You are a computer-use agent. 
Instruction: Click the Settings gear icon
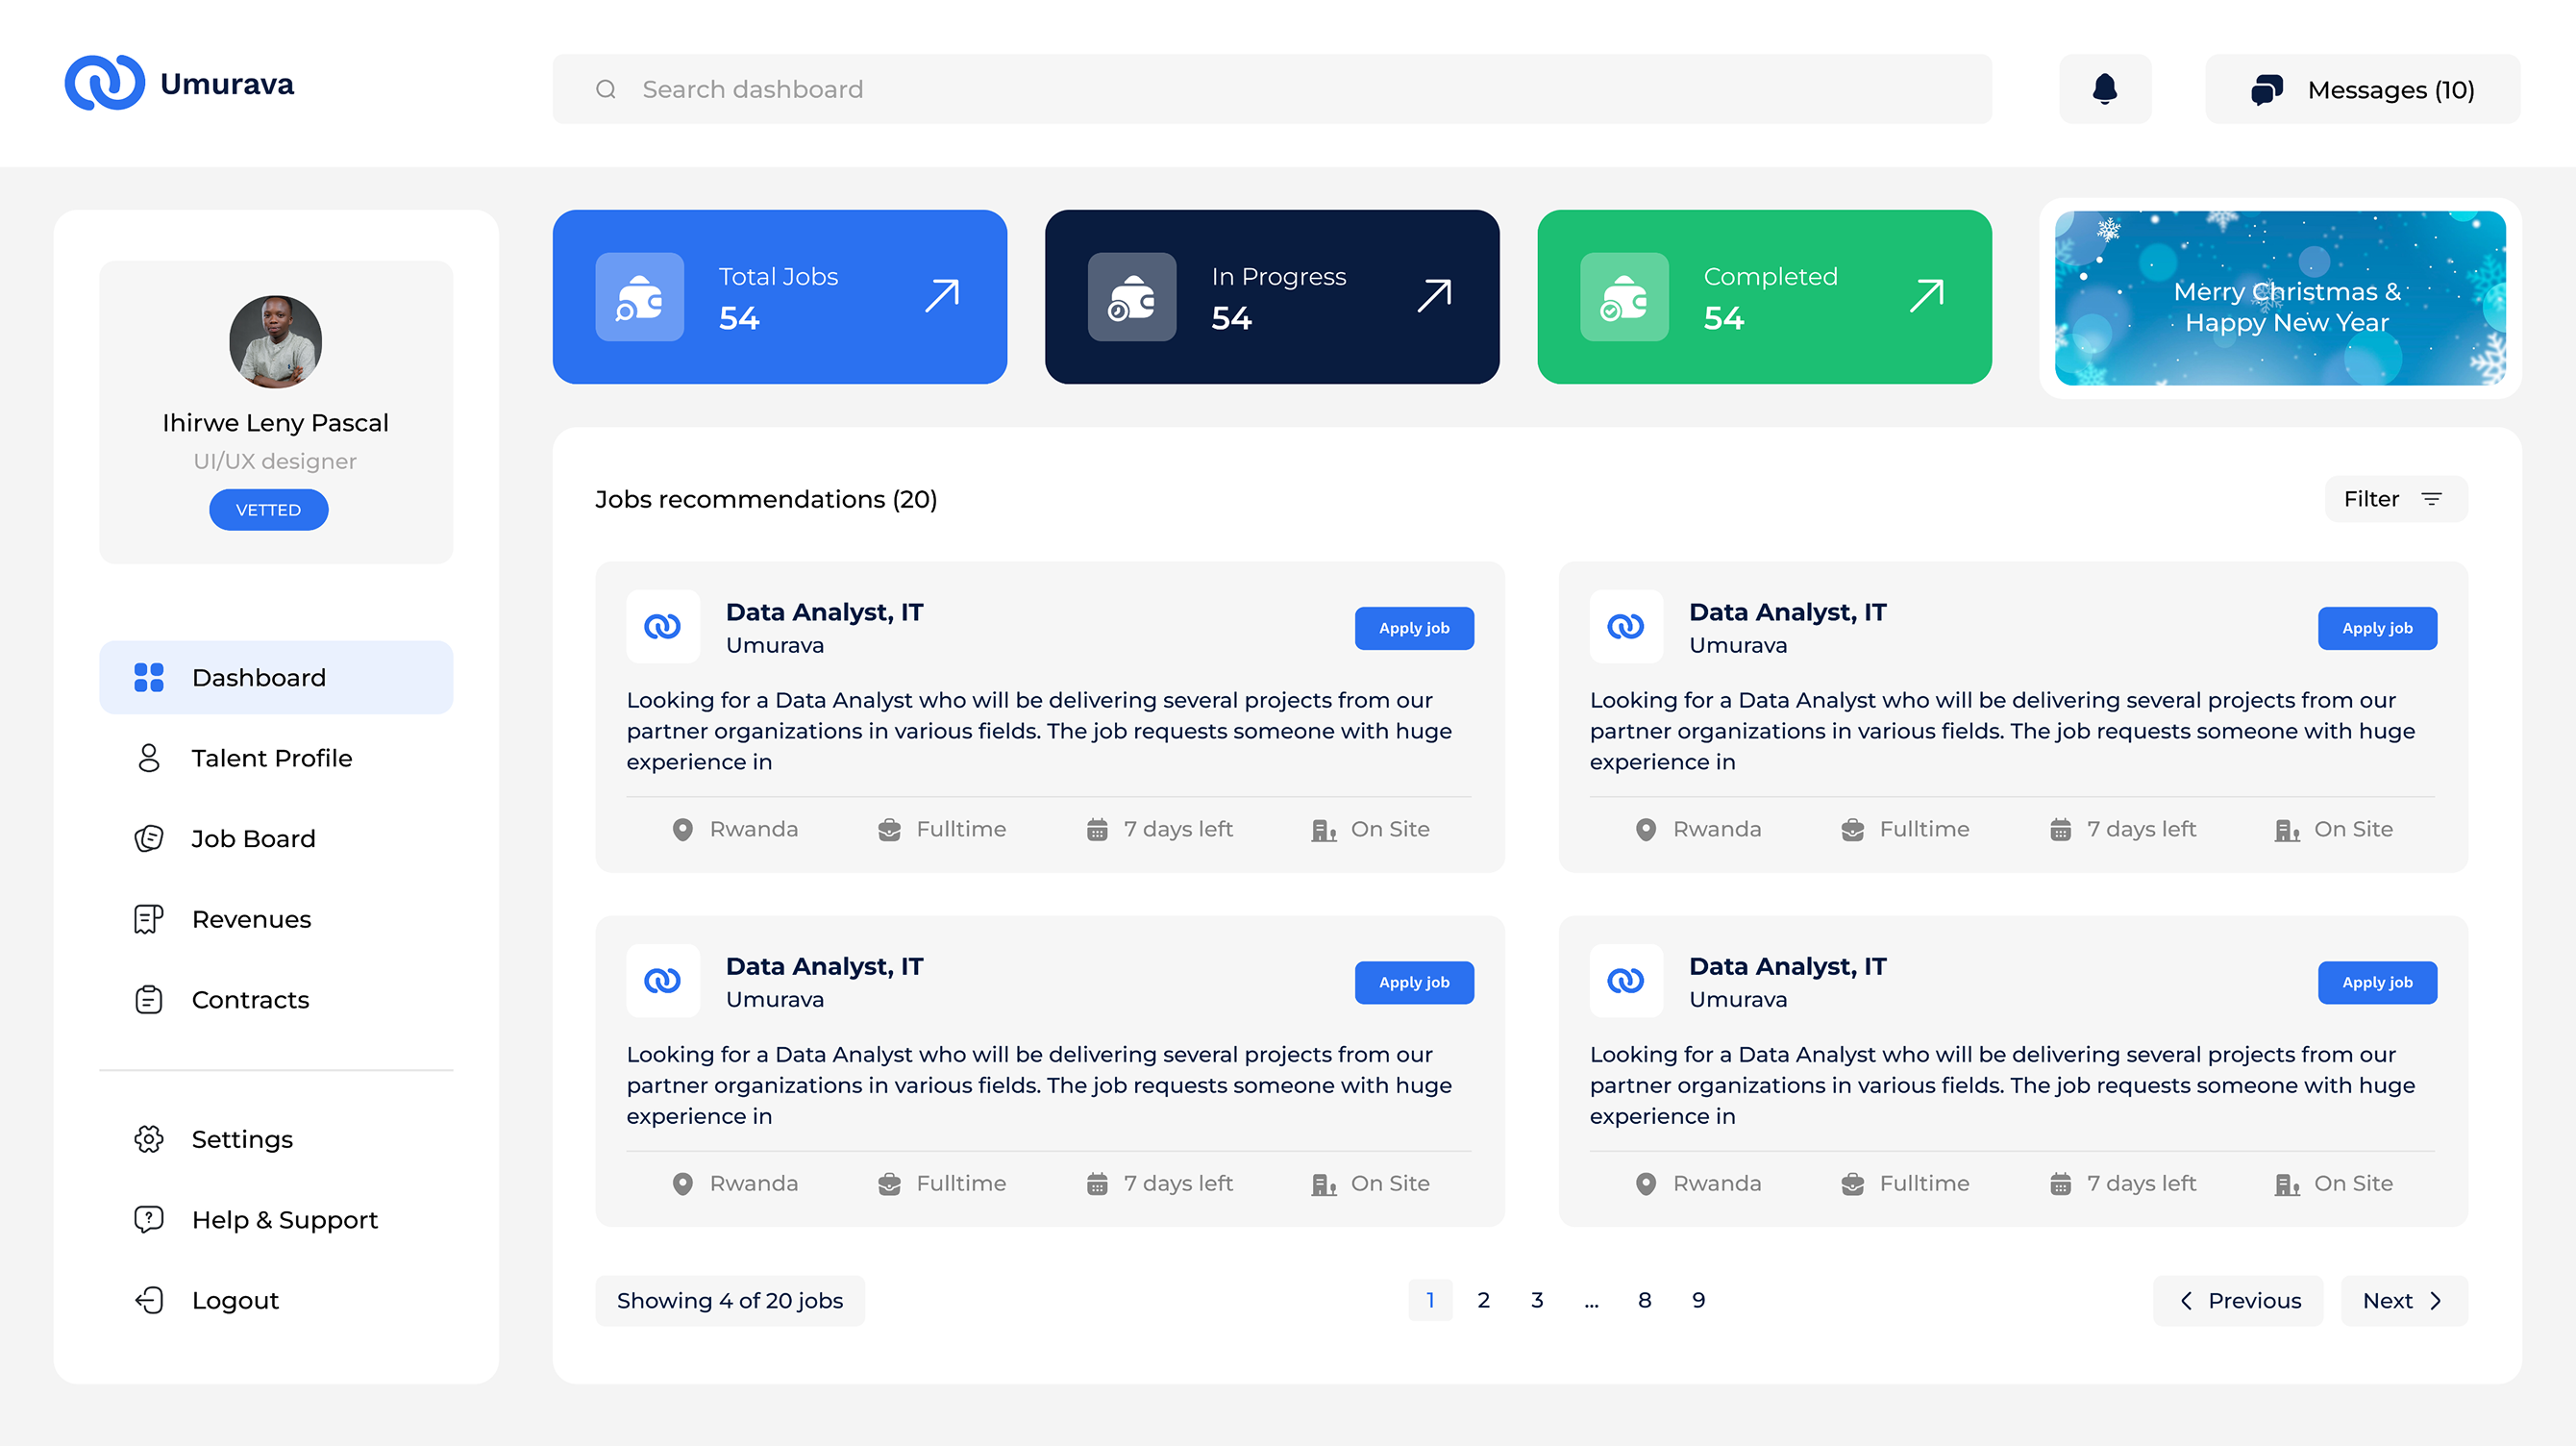click(x=149, y=1139)
